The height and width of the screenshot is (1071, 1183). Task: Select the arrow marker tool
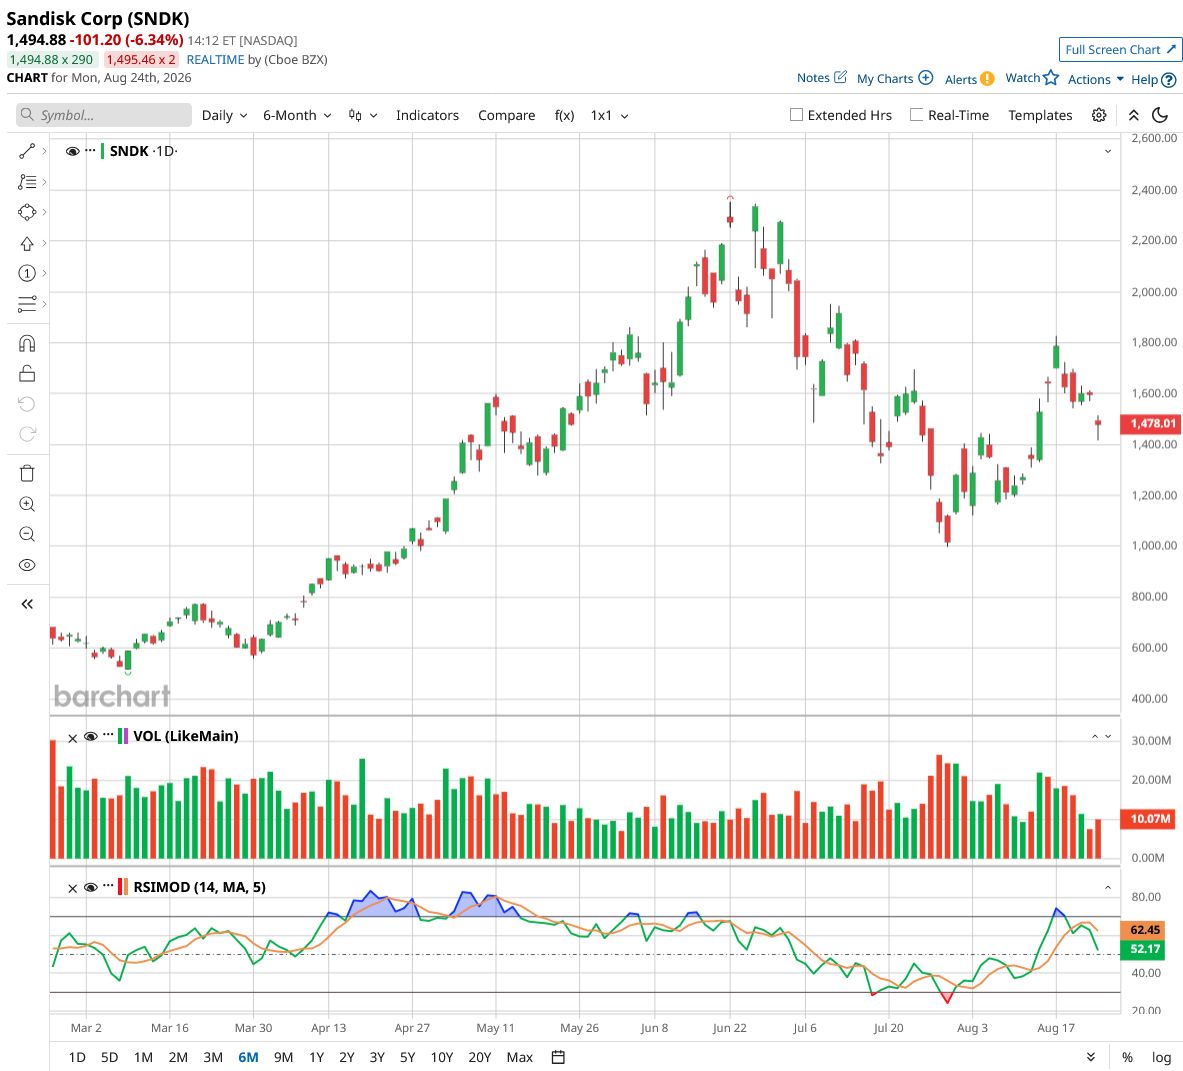[27, 244]
